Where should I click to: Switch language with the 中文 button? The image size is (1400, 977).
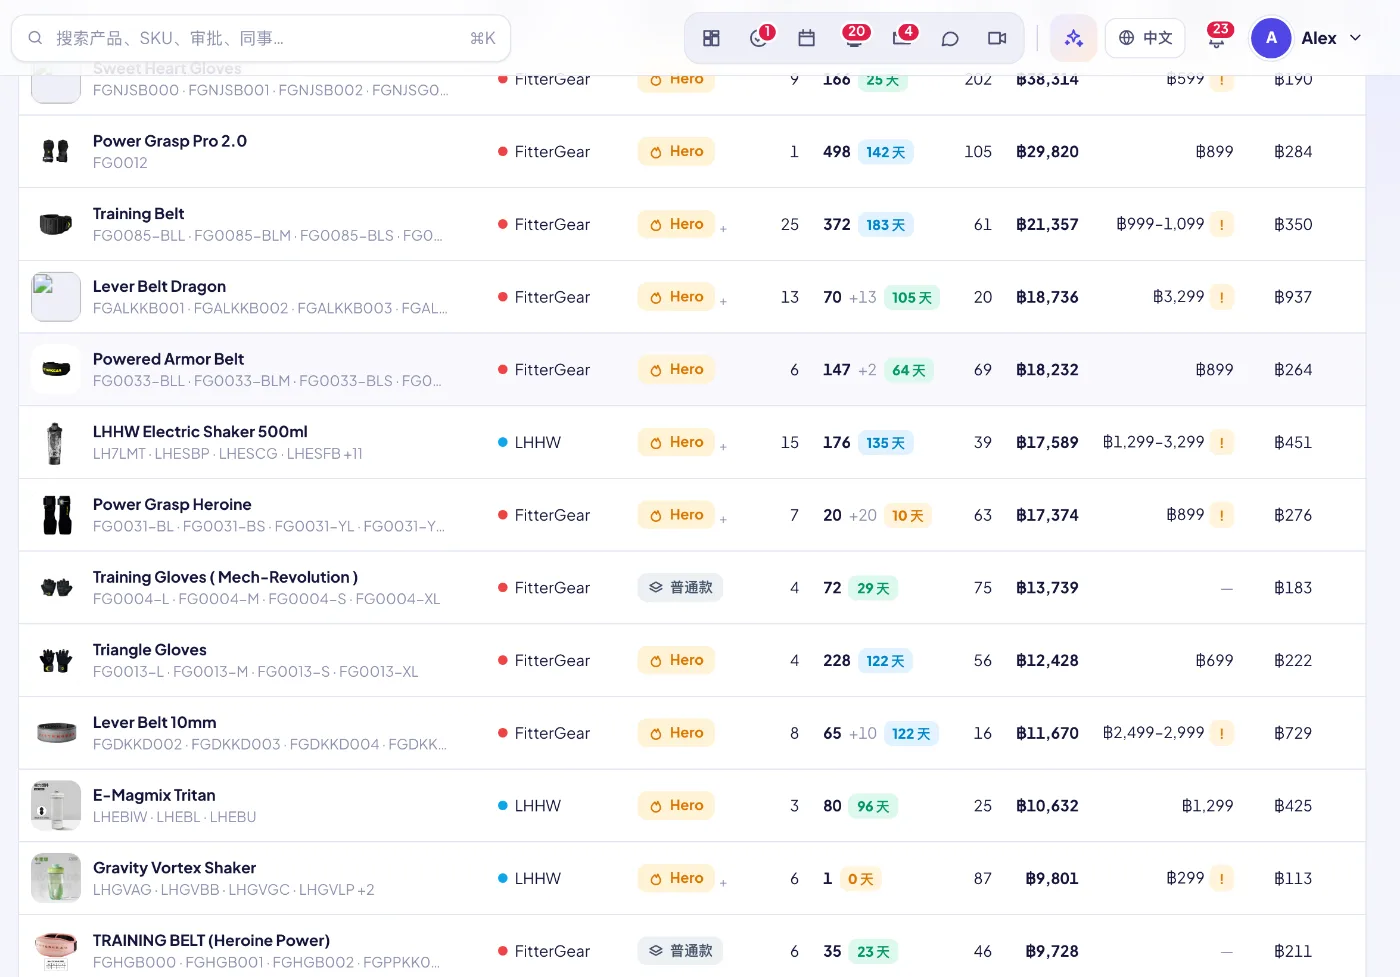point(1145,38)
